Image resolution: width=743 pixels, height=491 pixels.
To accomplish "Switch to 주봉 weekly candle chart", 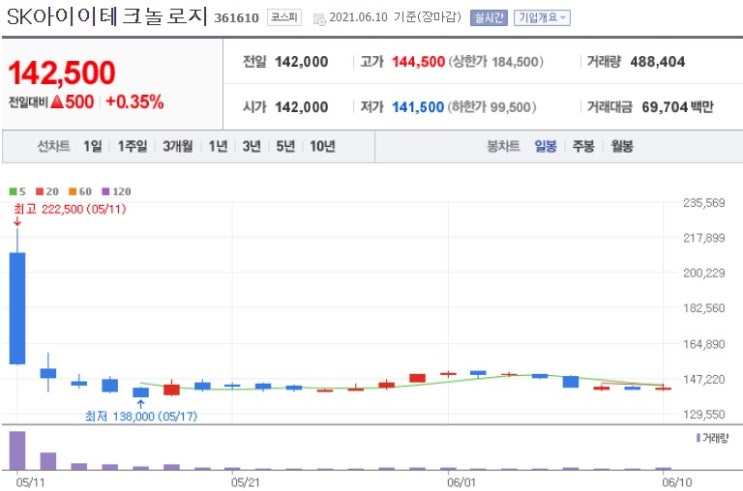I will [x=583, y=146].
